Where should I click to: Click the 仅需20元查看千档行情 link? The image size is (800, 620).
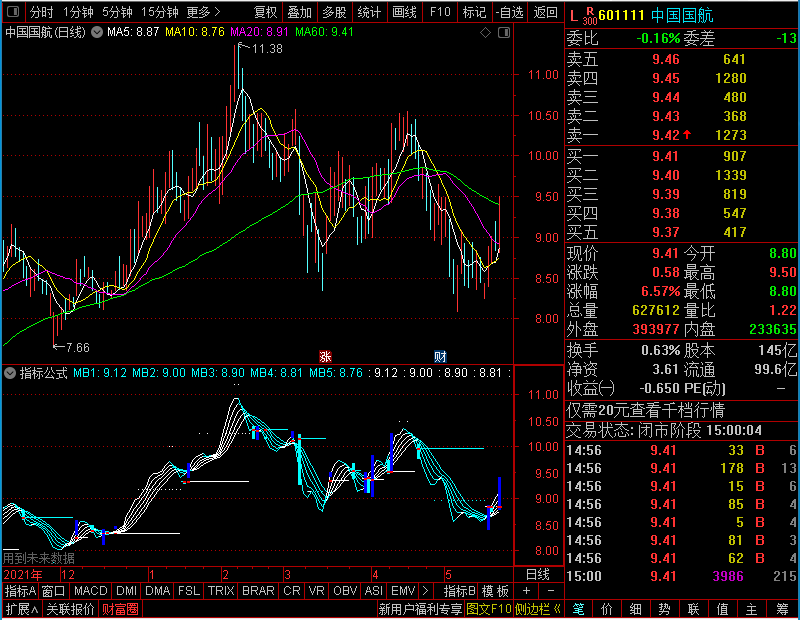pyautogui.click(x=646, y=410)
